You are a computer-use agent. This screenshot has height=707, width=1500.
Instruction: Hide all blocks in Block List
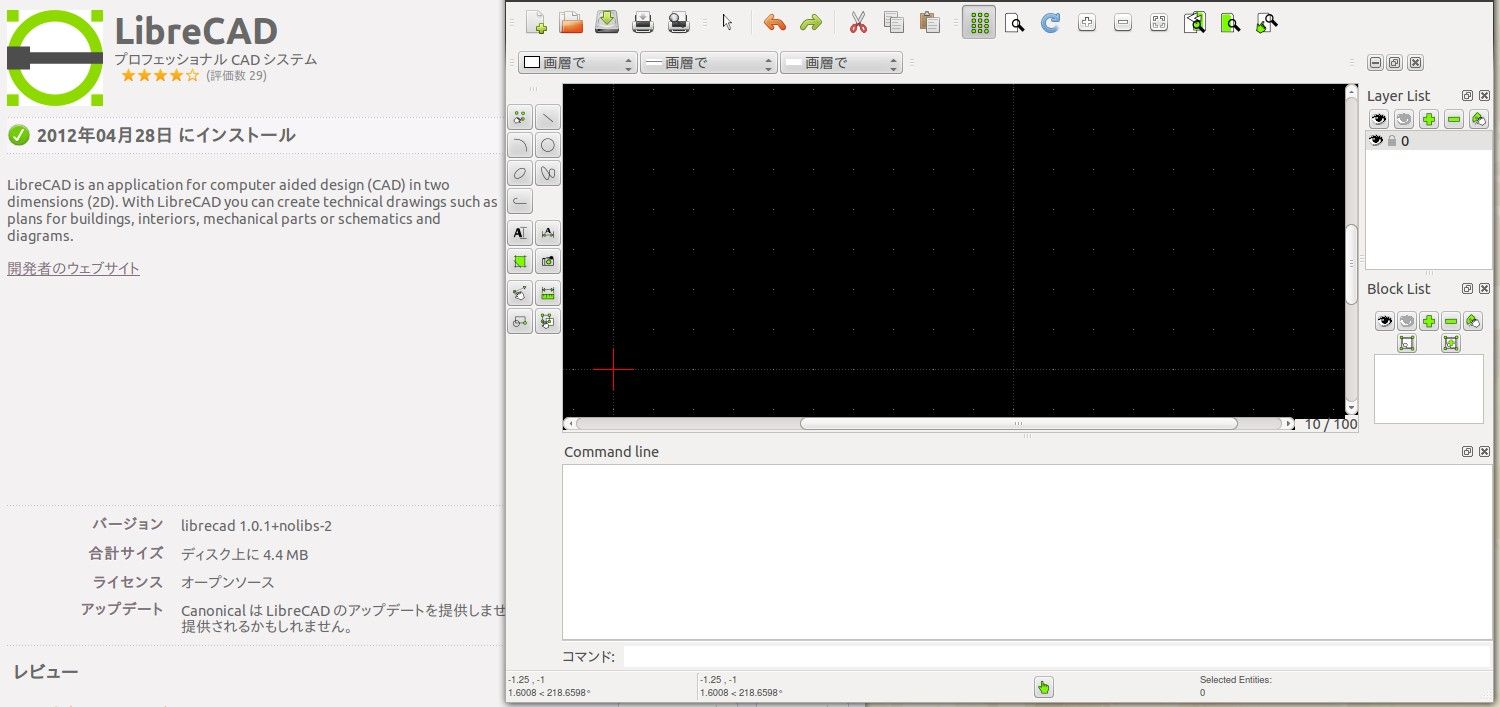click(1406, 322)
